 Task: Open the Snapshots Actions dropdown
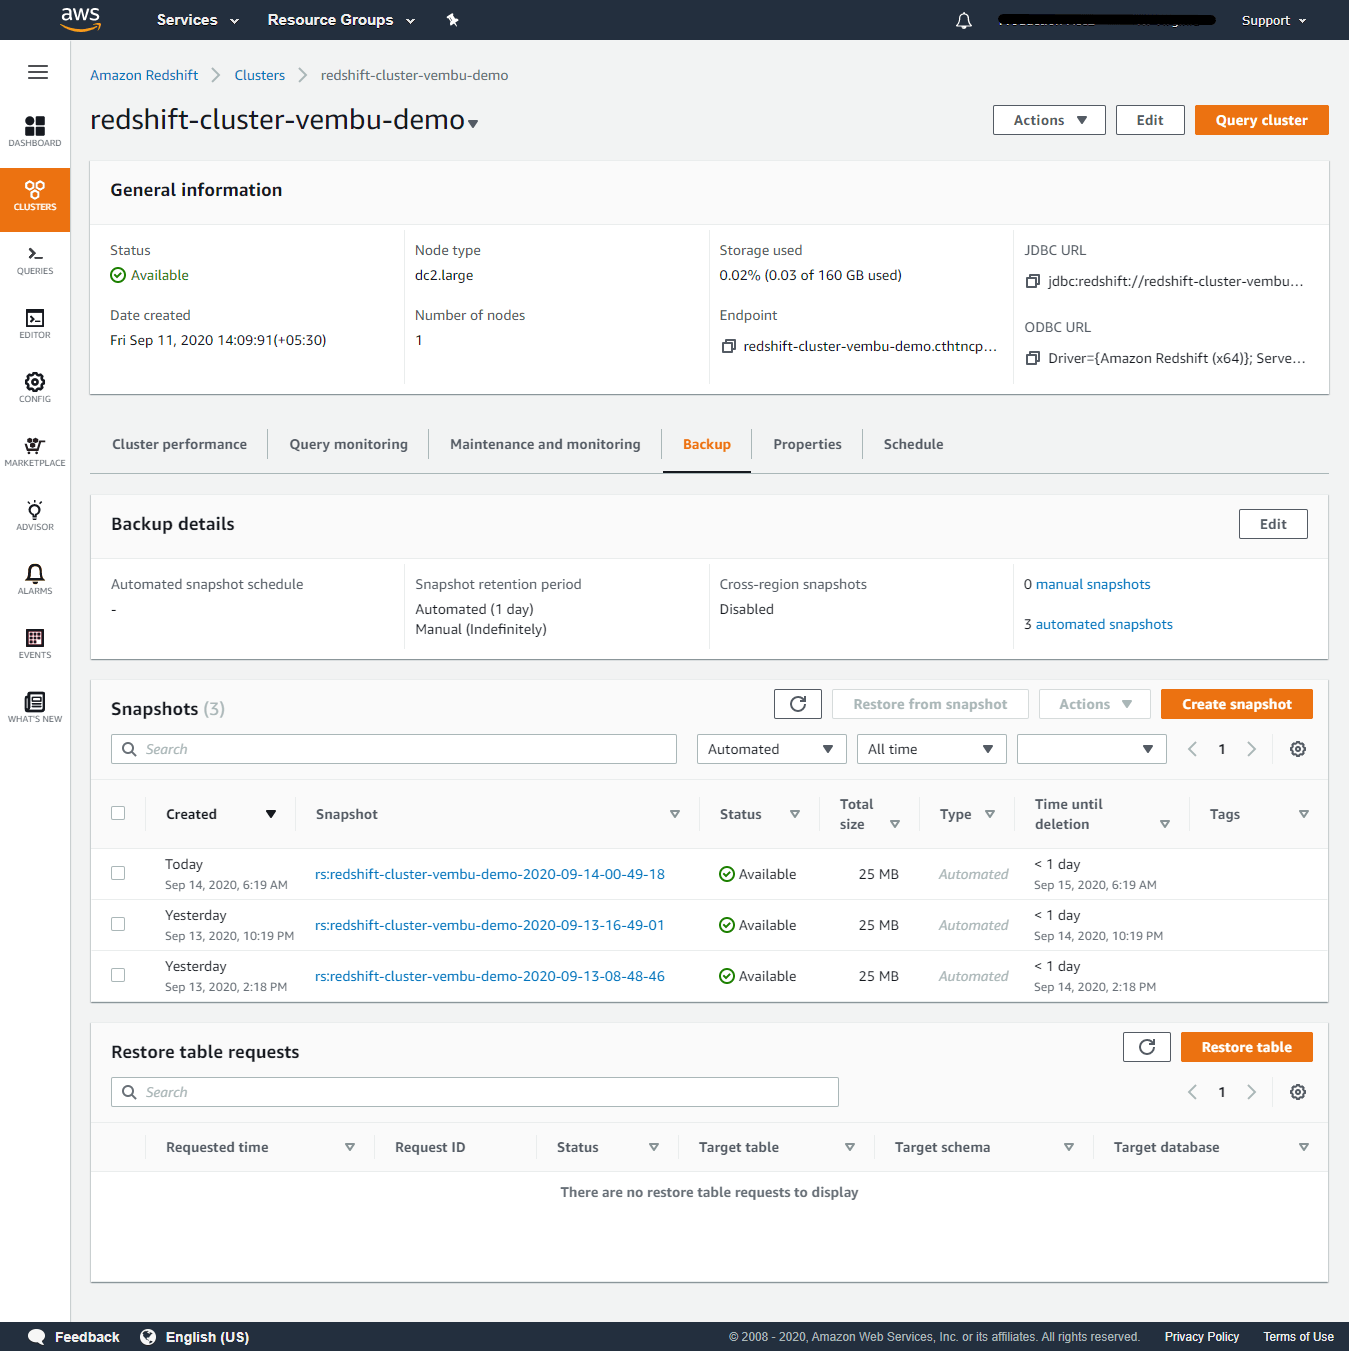click(x=1095, y=704)
